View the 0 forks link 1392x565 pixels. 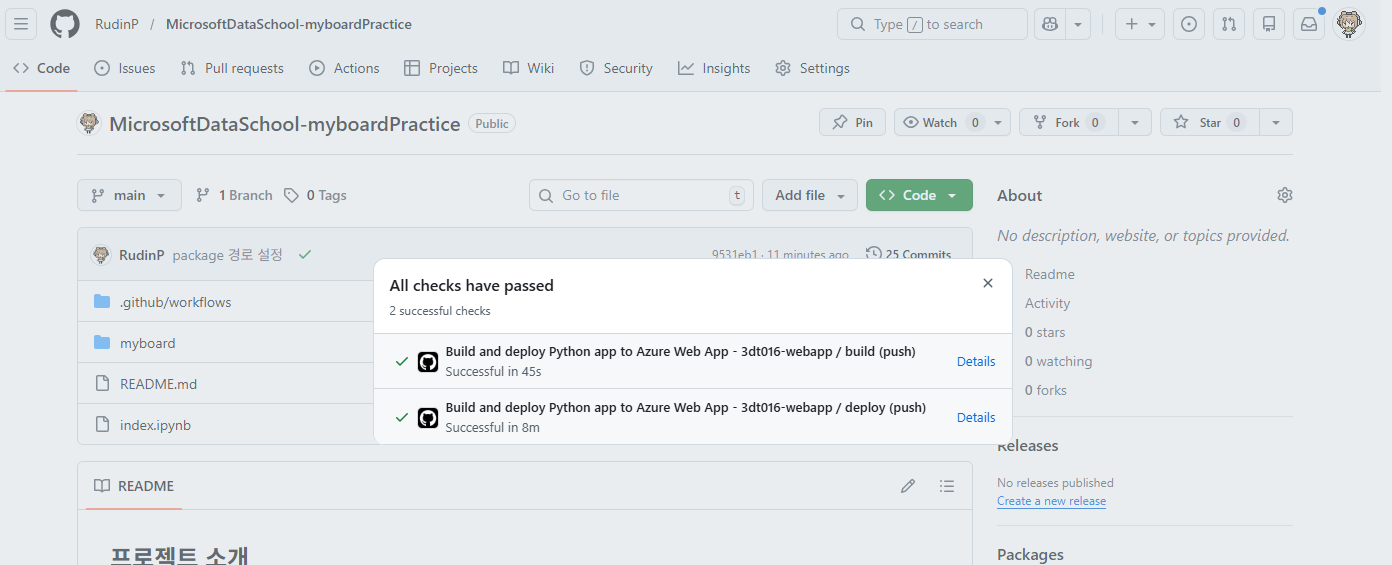[1045, 390]
